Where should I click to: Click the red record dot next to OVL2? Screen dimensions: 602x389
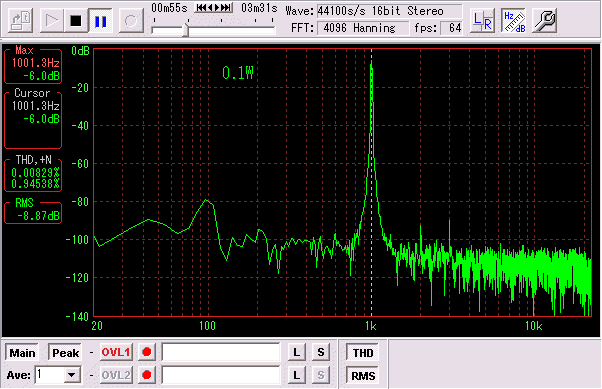click(147, 375)
